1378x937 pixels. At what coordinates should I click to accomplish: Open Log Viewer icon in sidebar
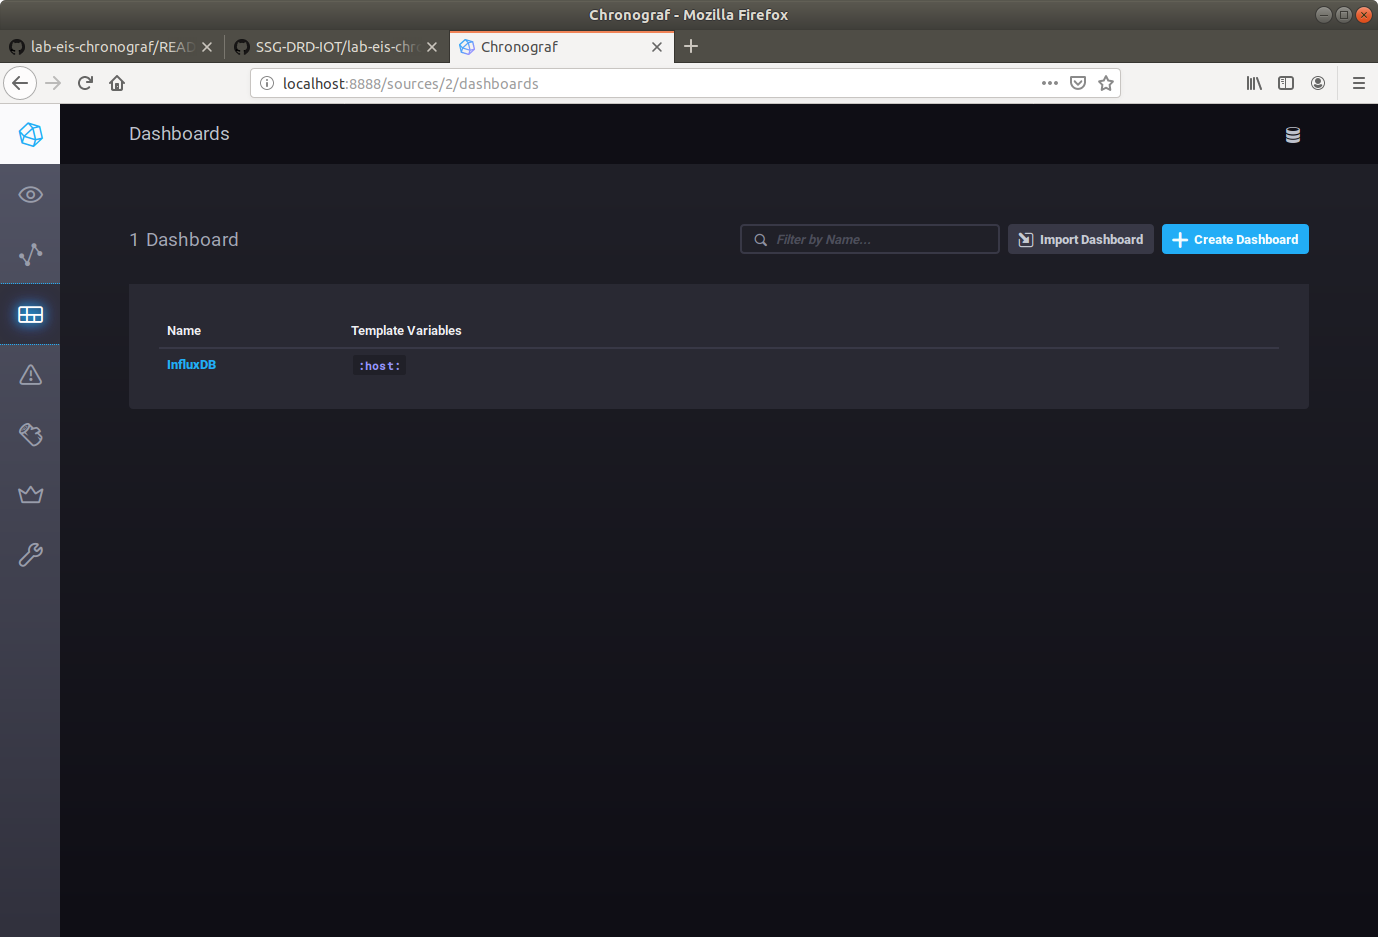[x=31, y=434]
